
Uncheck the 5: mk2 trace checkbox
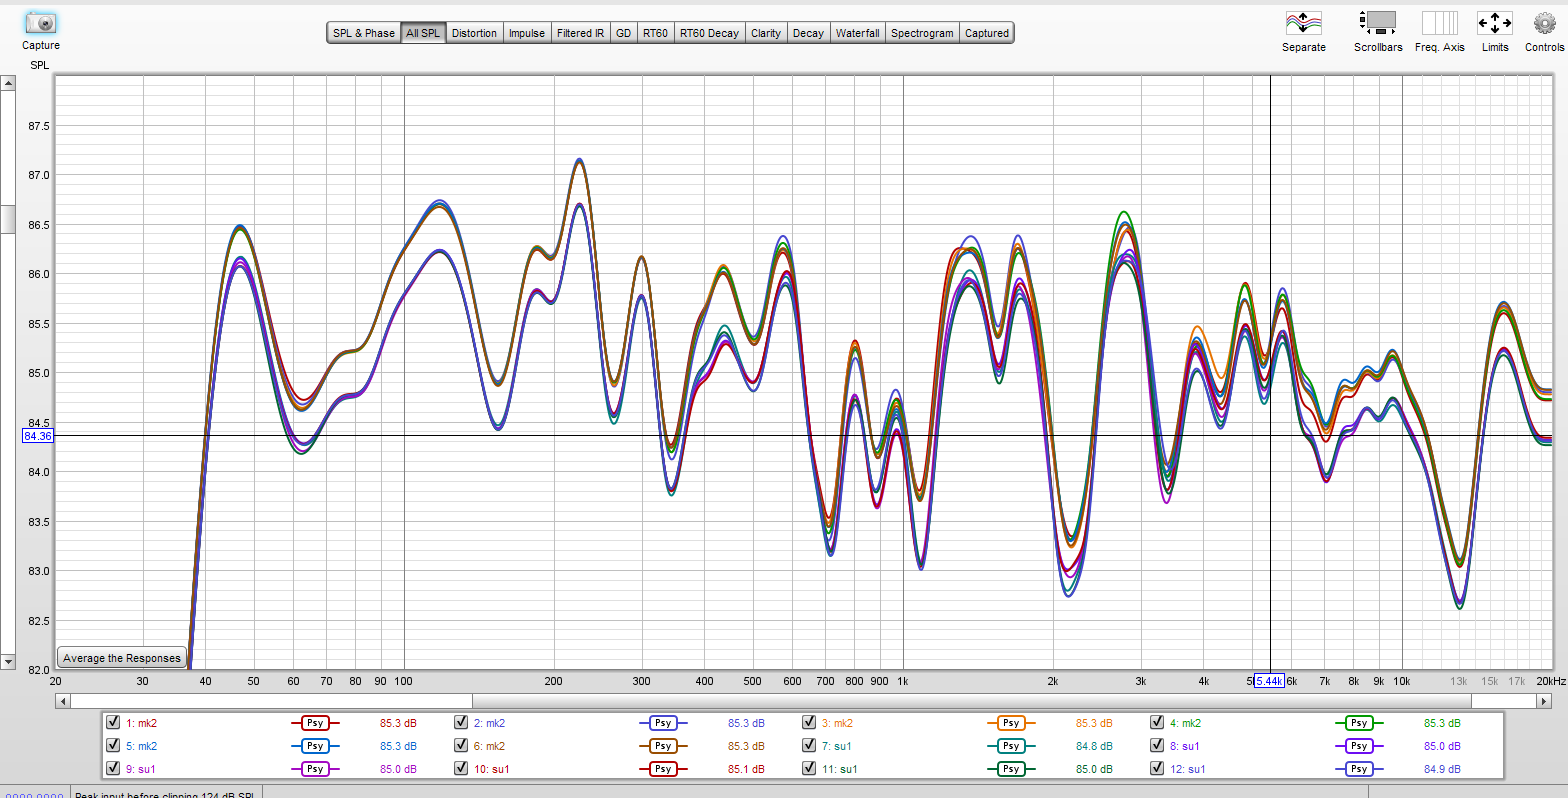(x=113, y=746)
